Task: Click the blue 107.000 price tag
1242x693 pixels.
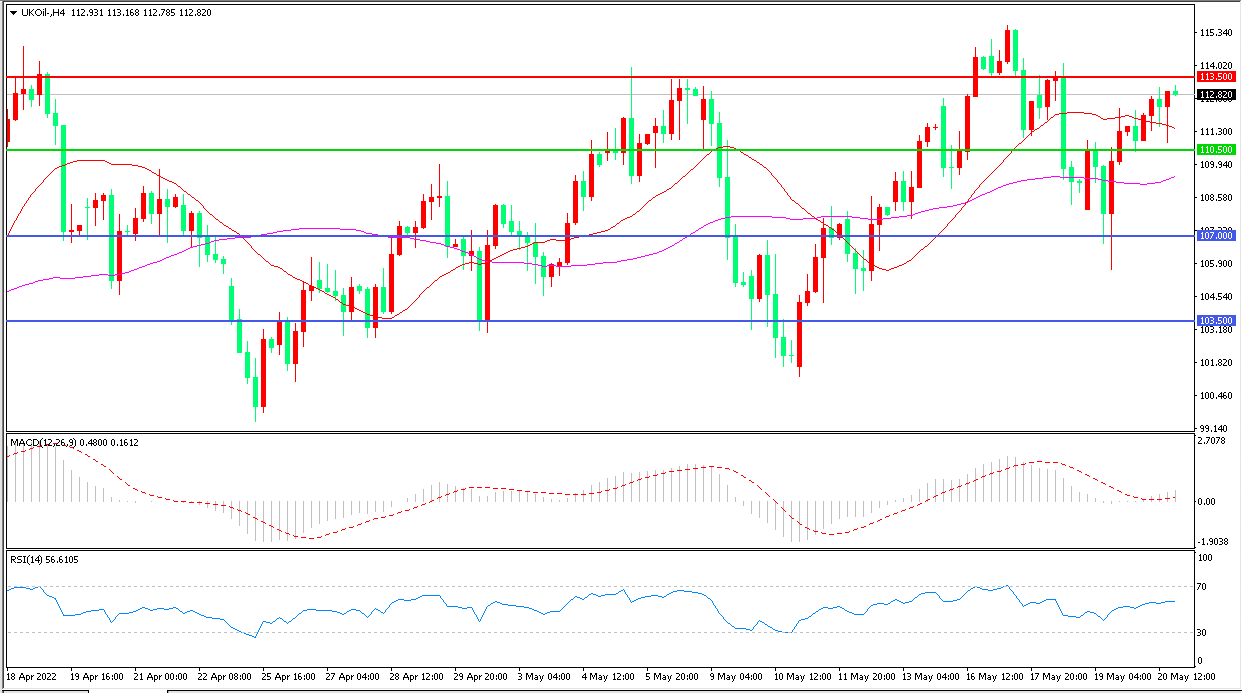Action: pyautogui.click(x=1216, y=236)
